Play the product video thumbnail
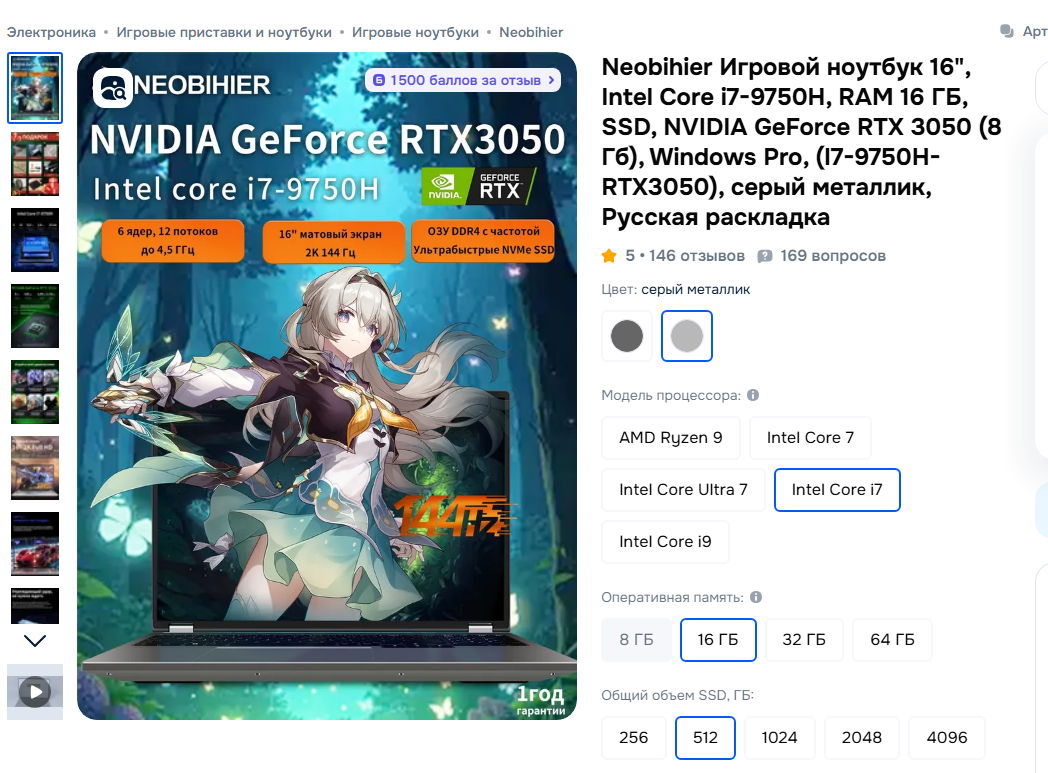 click(x=35, y=691)
